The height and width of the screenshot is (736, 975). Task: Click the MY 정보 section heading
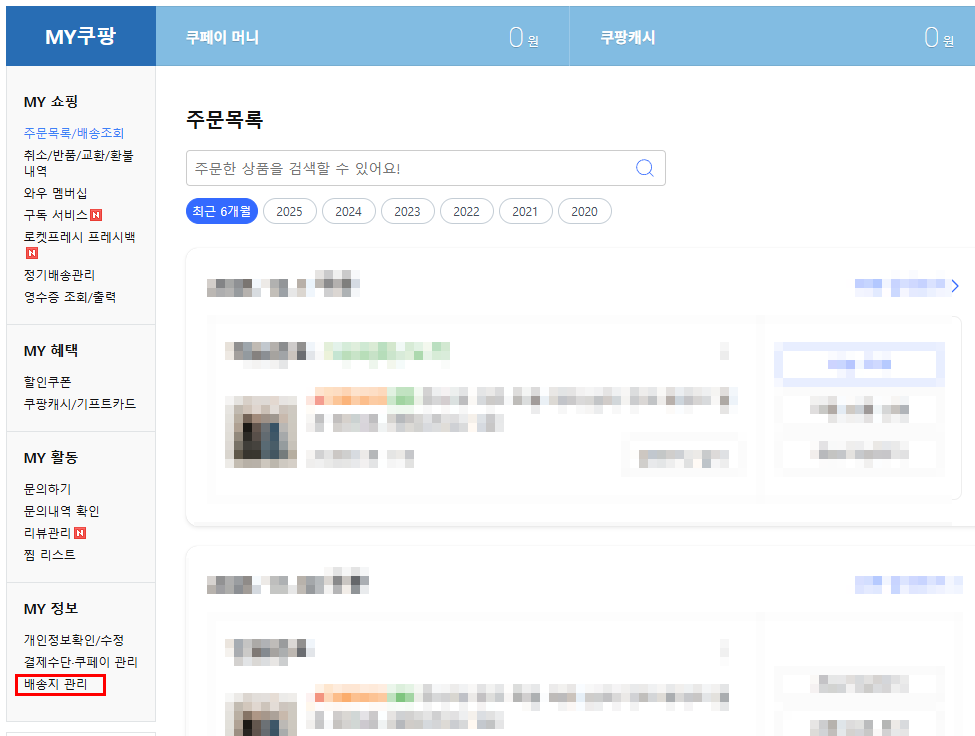point(51,609)
